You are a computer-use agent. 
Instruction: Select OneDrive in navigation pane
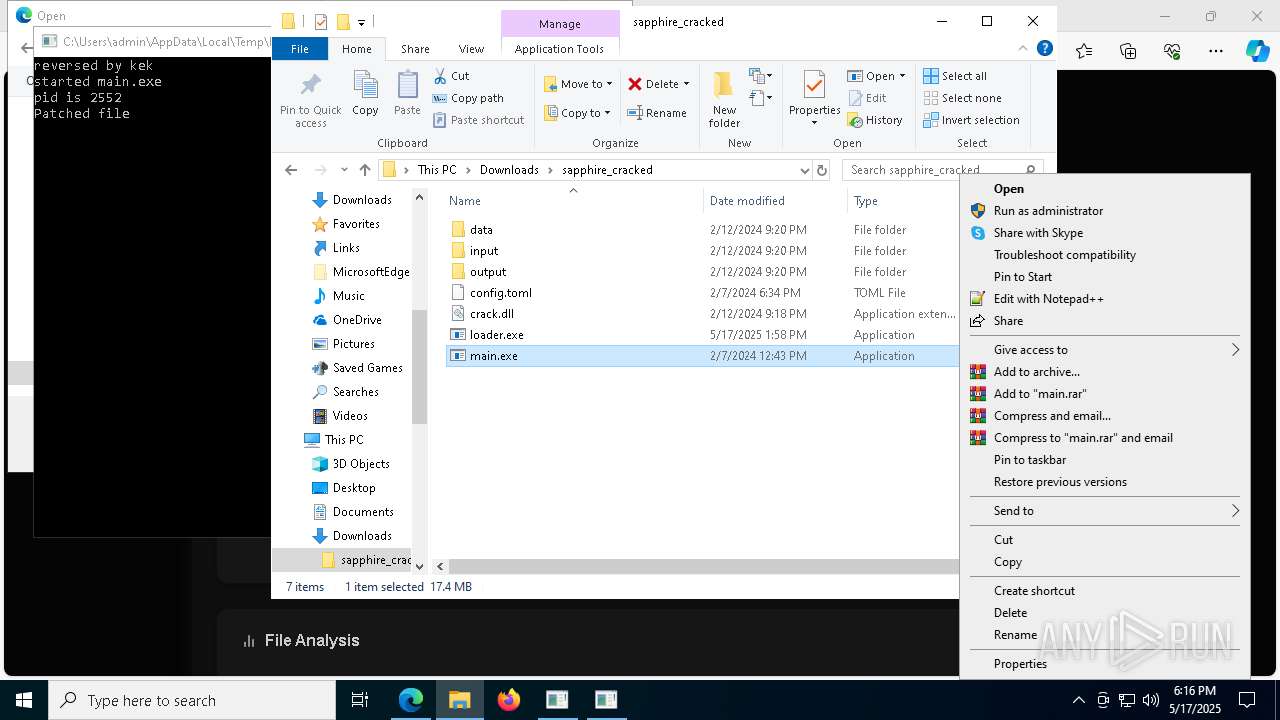point(357,320)
